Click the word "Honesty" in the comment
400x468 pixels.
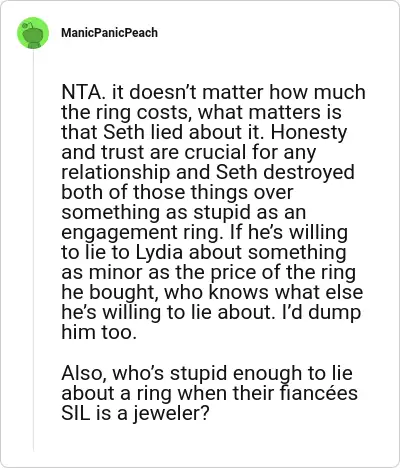(x=309, y=133)
